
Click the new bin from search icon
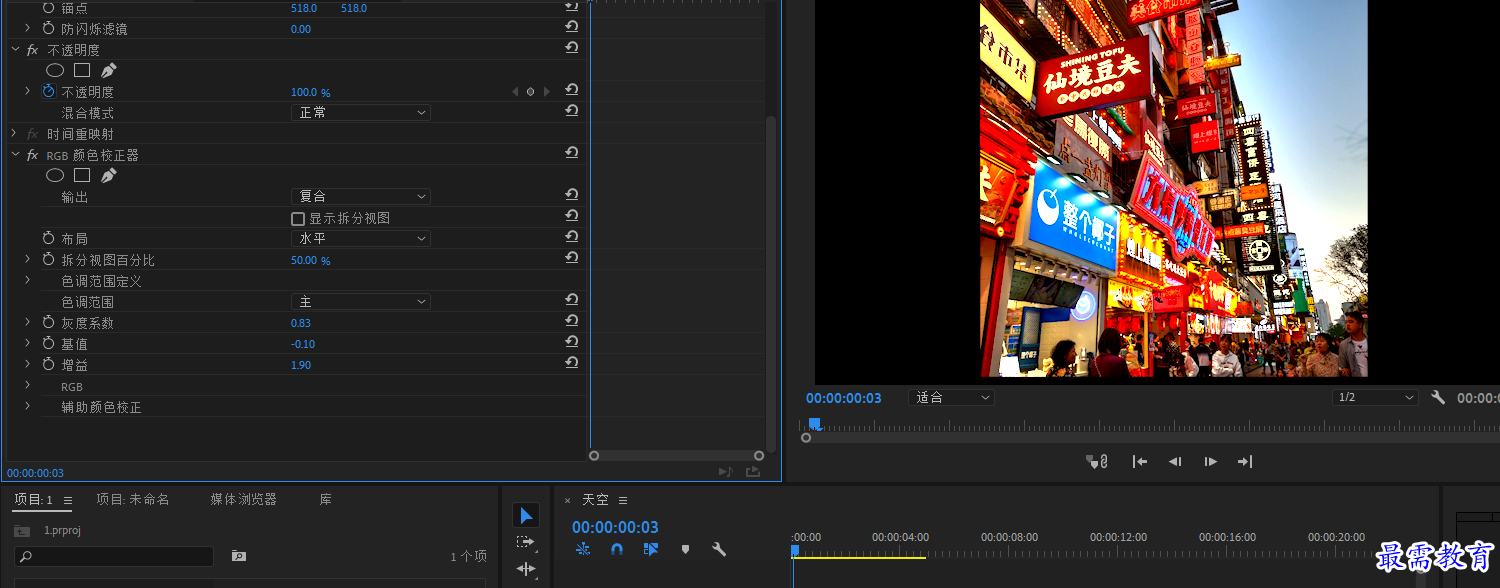tap(238, 555)
